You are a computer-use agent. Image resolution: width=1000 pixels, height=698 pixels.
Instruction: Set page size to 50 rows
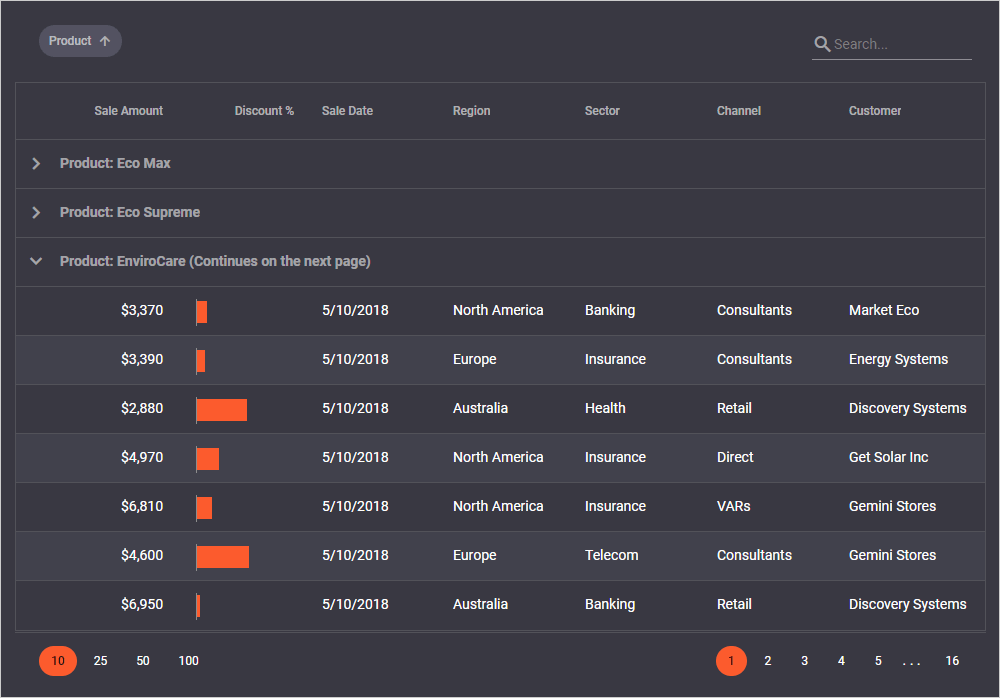[143, 661]
